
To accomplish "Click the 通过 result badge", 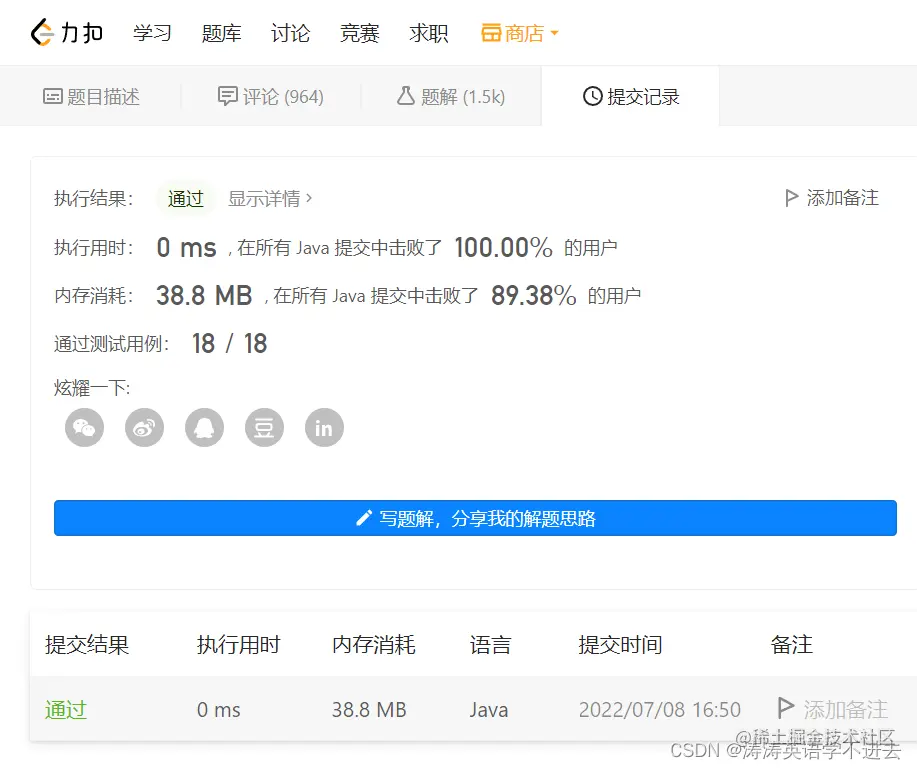I will (x=185, y=199).
